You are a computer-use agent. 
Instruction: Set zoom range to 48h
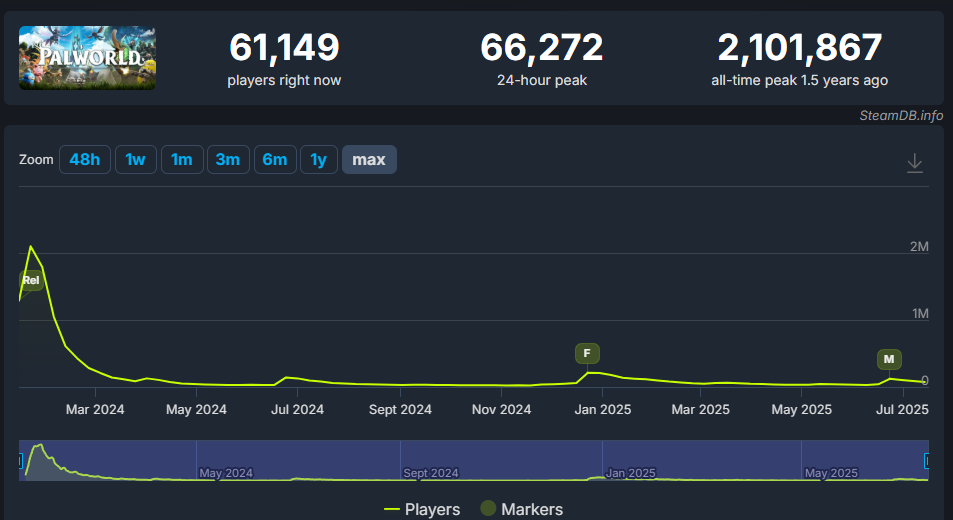pos(84,160)
